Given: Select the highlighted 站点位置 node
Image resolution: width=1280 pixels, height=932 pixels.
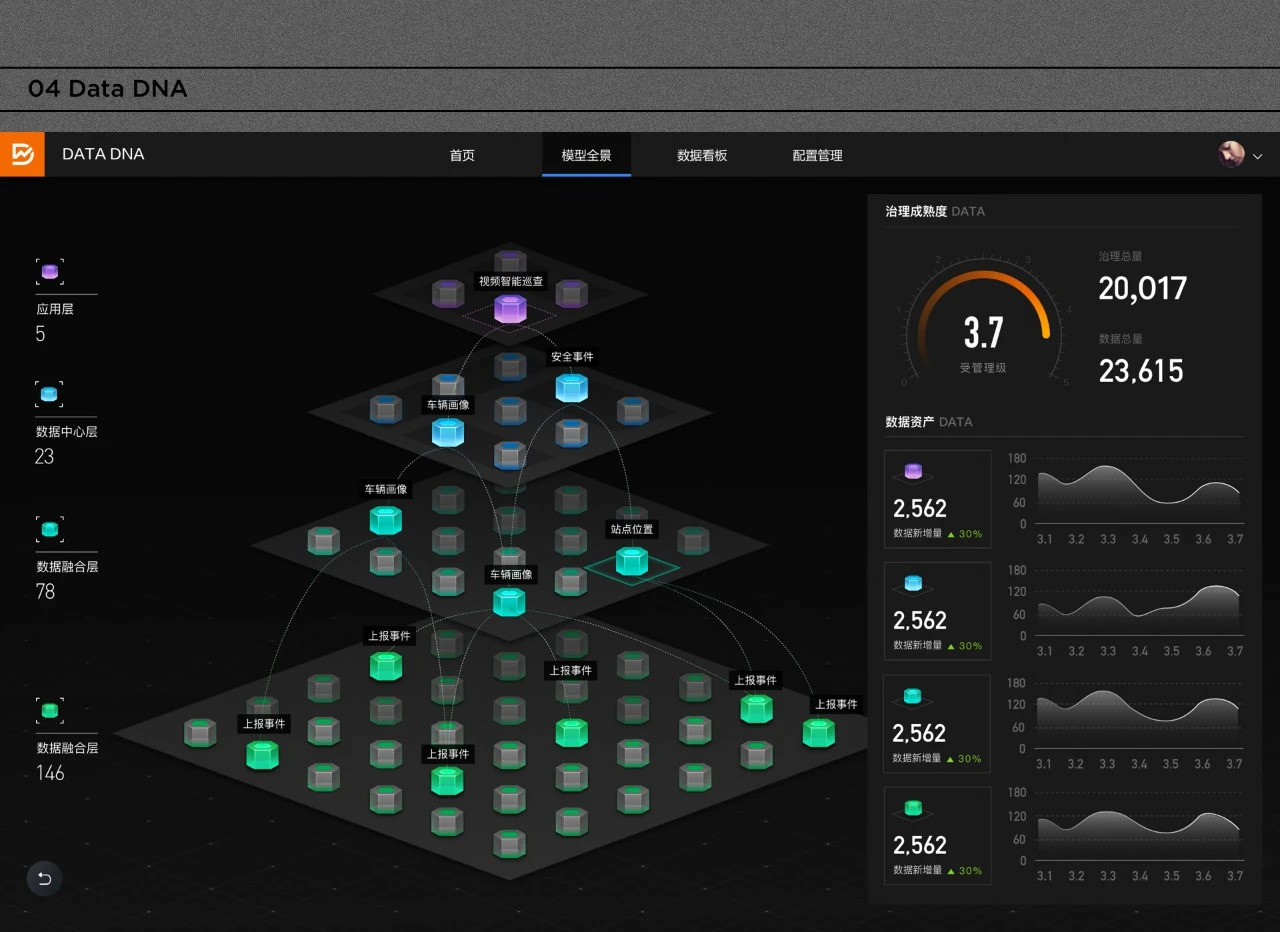Looking at the screenshot, I should coord(632,560).
